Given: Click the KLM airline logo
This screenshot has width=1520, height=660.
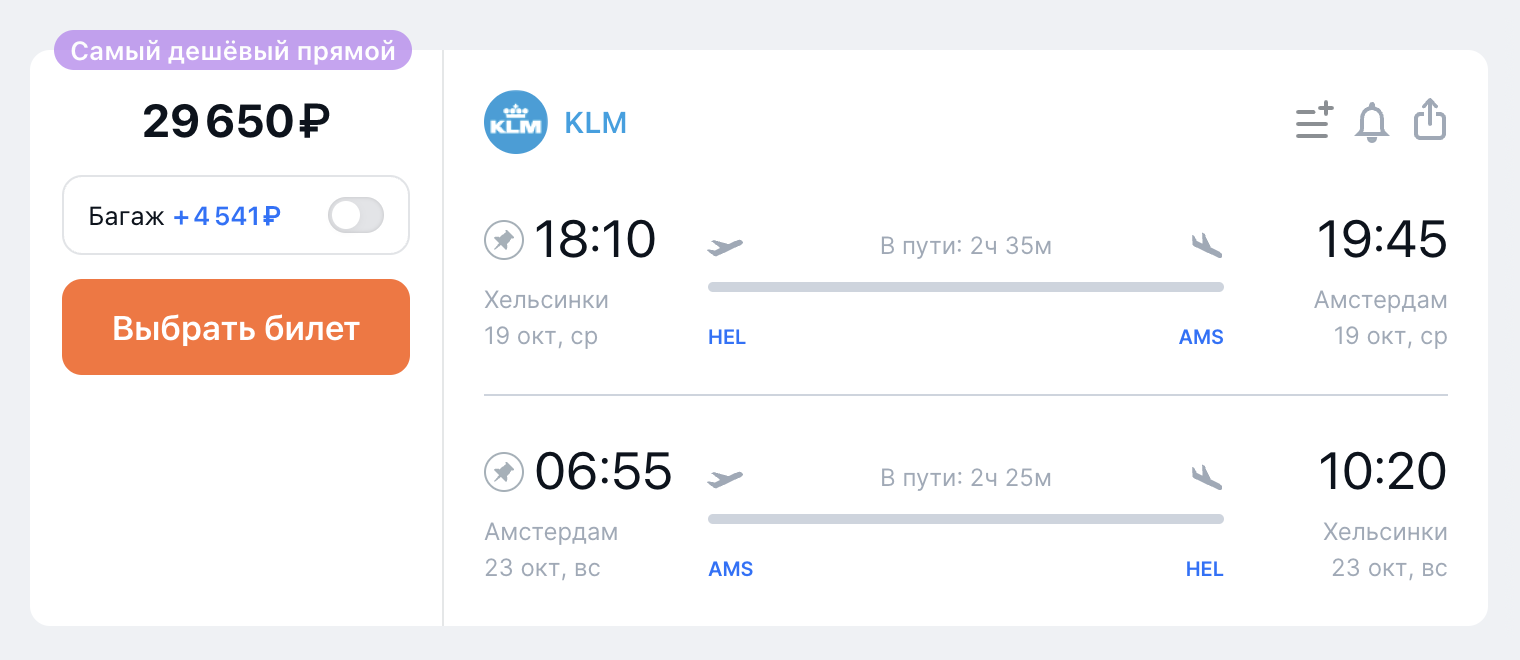Looking at the screenshot, I should [516, 122].
